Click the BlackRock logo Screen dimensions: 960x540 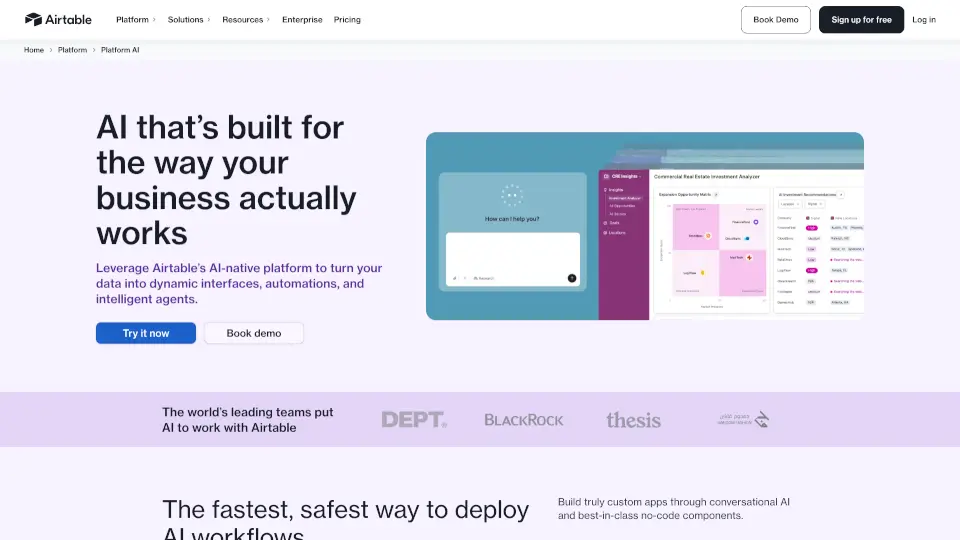coord(524,420)
